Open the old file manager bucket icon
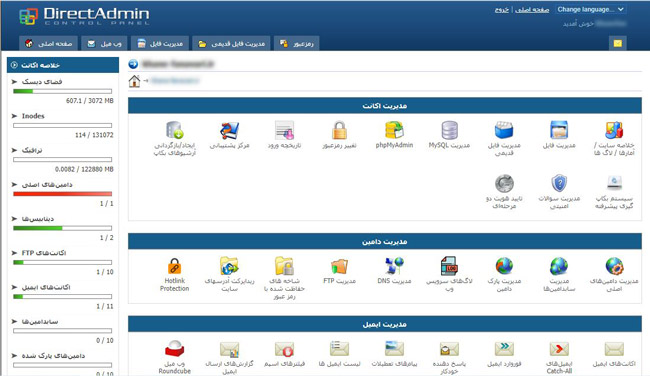The width and height of the screenshot is (650, 376). click(504, 130)
